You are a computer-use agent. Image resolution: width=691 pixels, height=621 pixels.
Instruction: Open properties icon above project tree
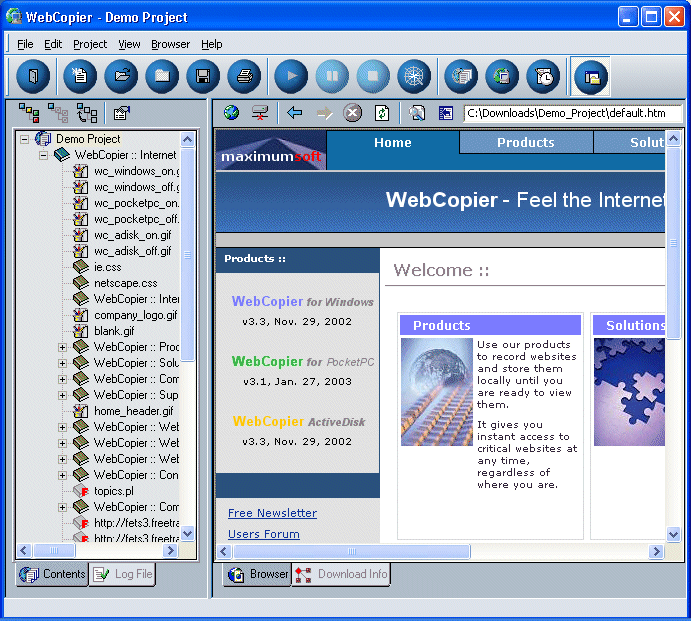(x=122, y=113)
